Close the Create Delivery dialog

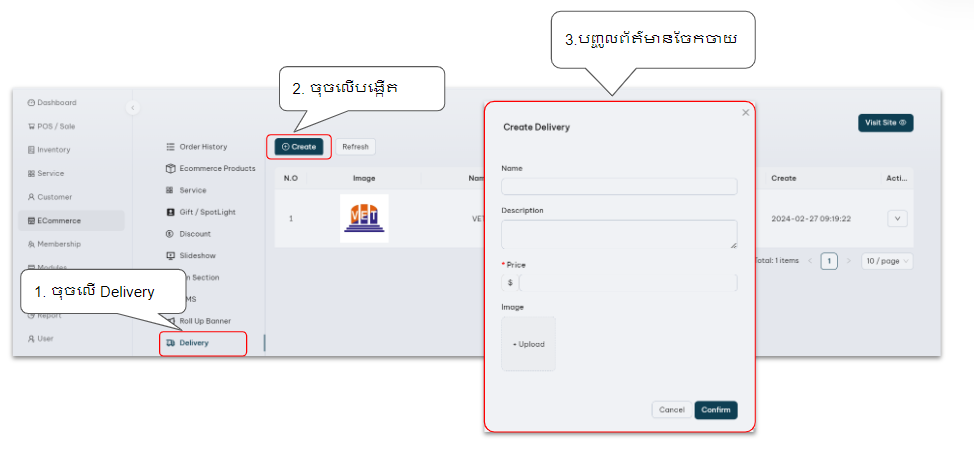pos(745,113)
